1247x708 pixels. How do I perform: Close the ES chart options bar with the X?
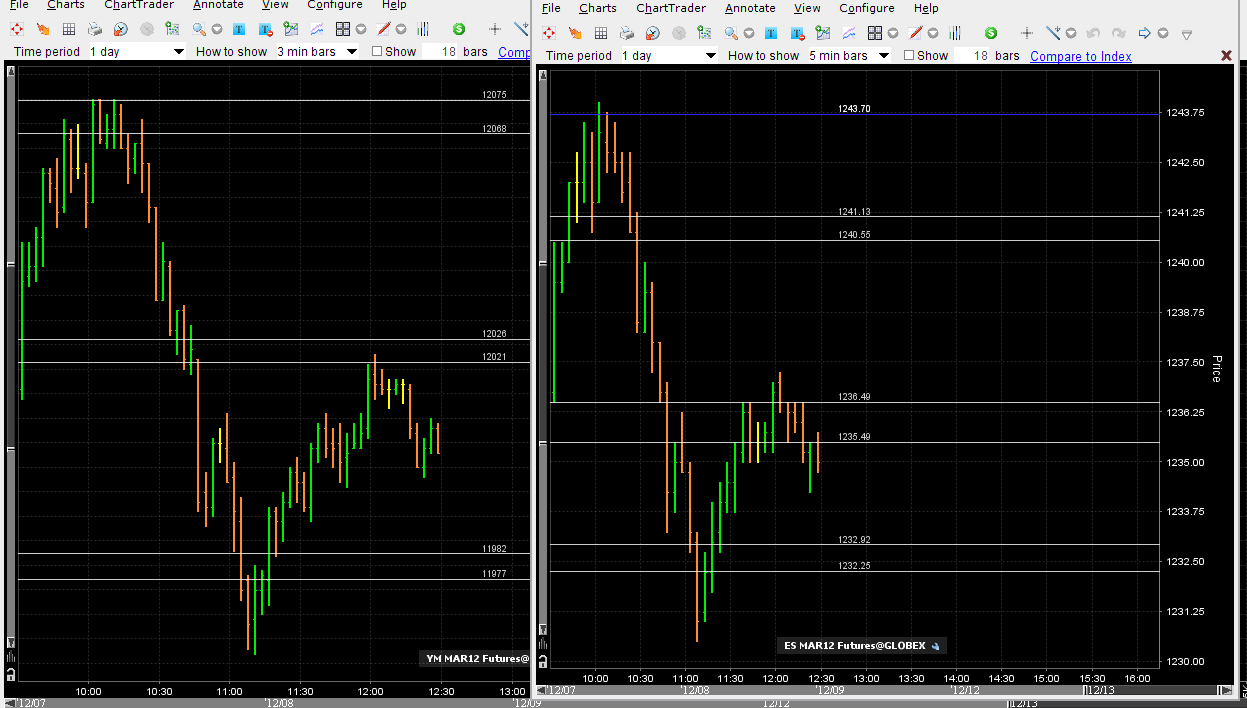point(1225,56)
